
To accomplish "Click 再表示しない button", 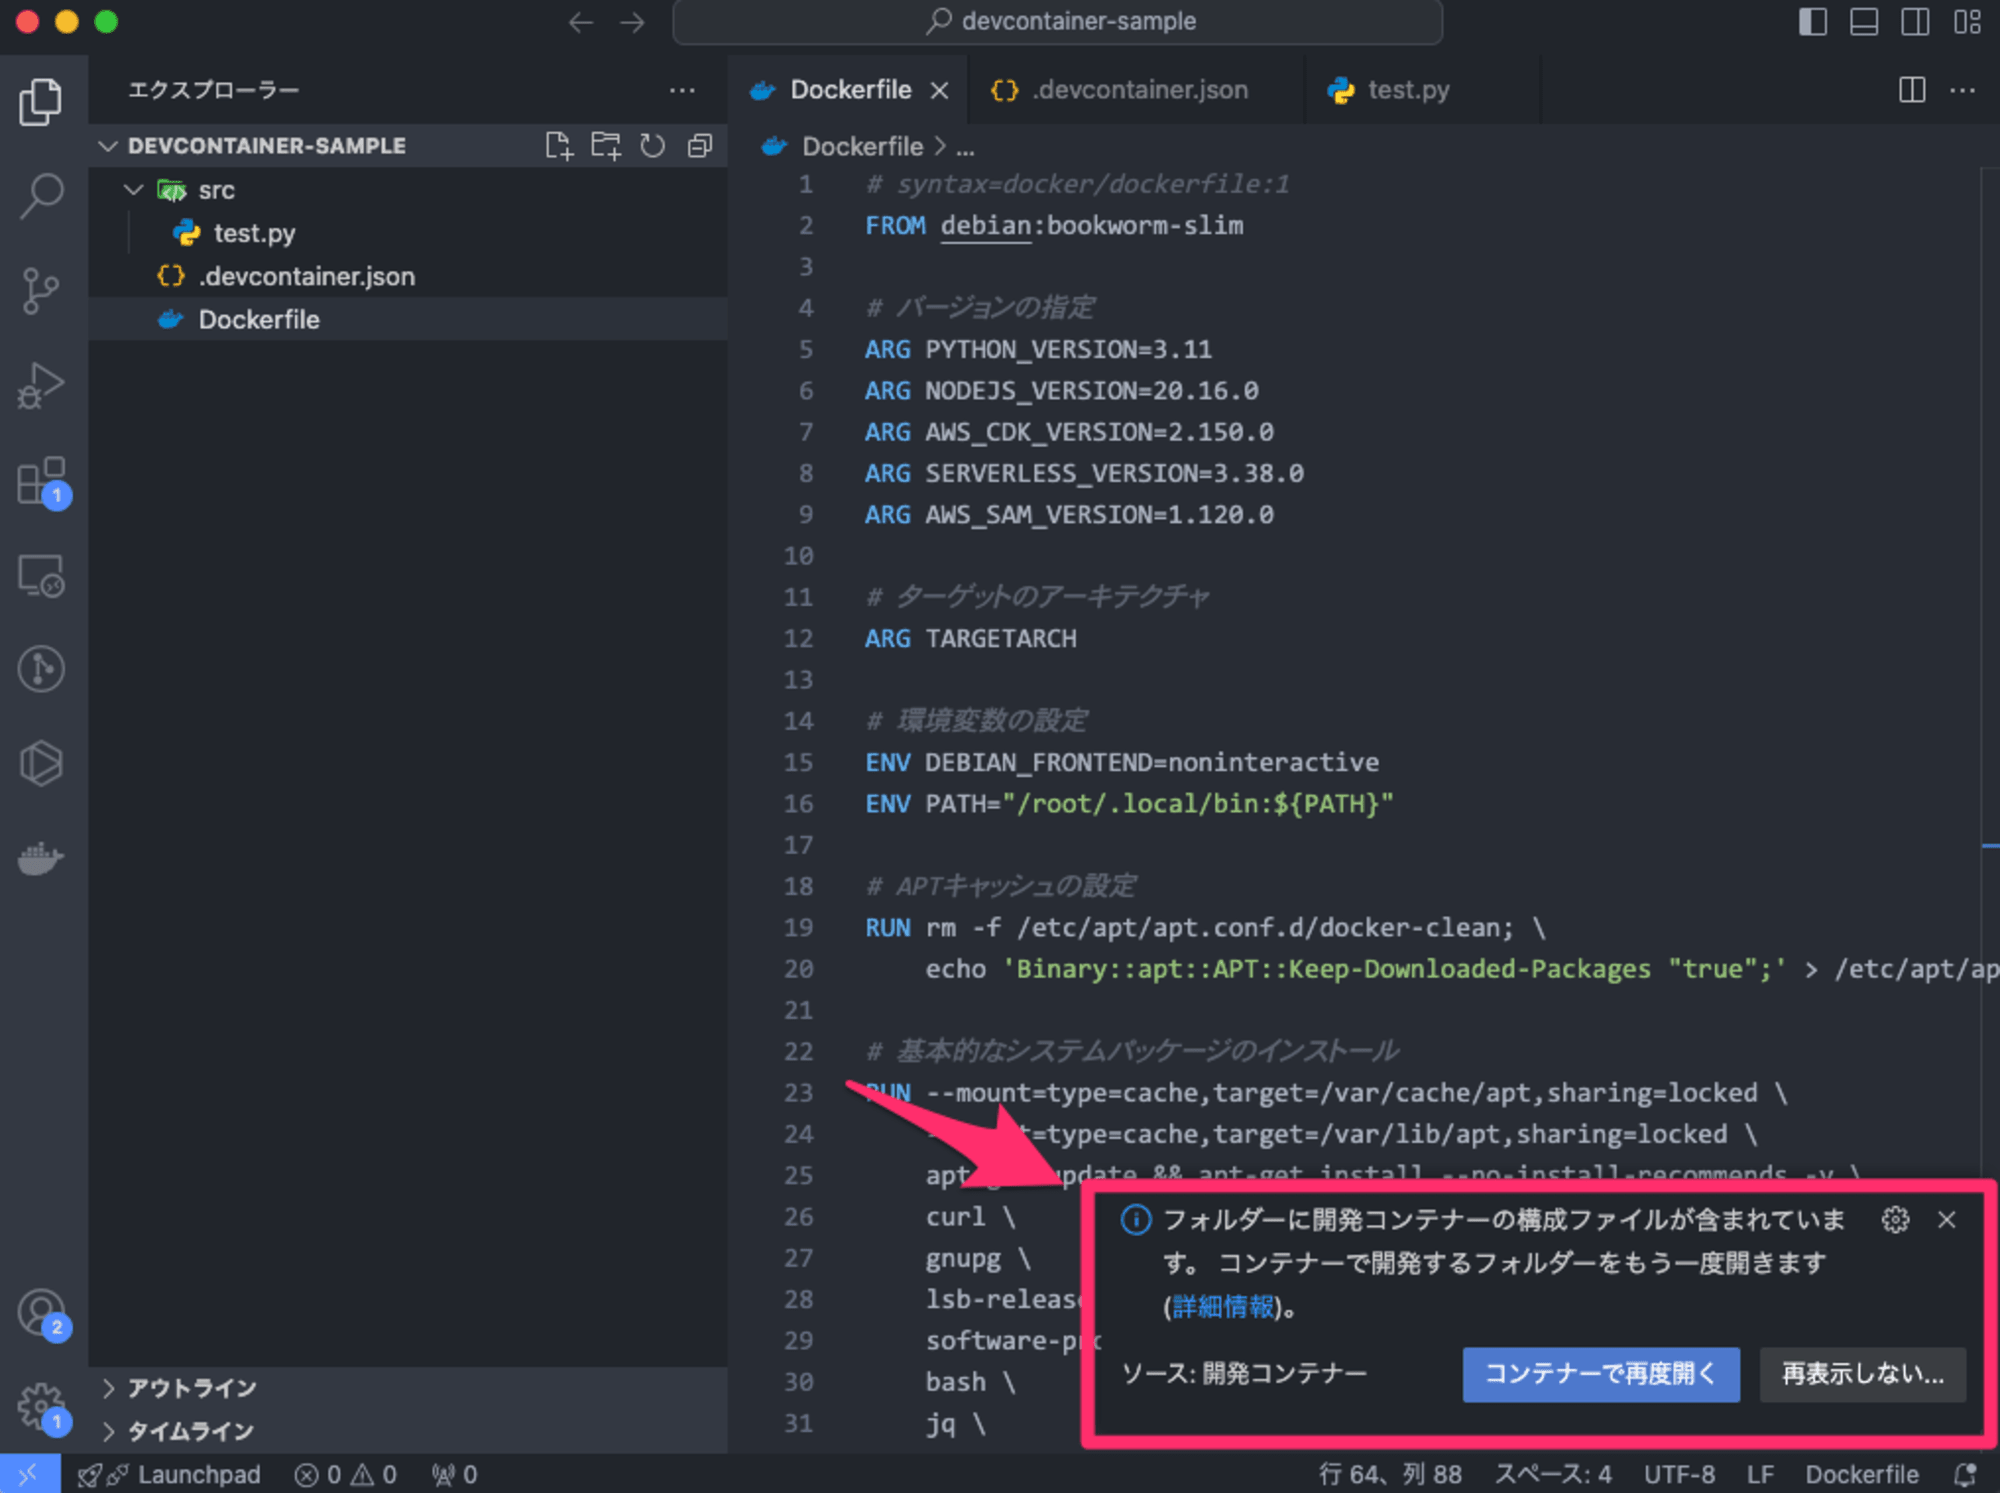I will (x=1862, y=1374).
